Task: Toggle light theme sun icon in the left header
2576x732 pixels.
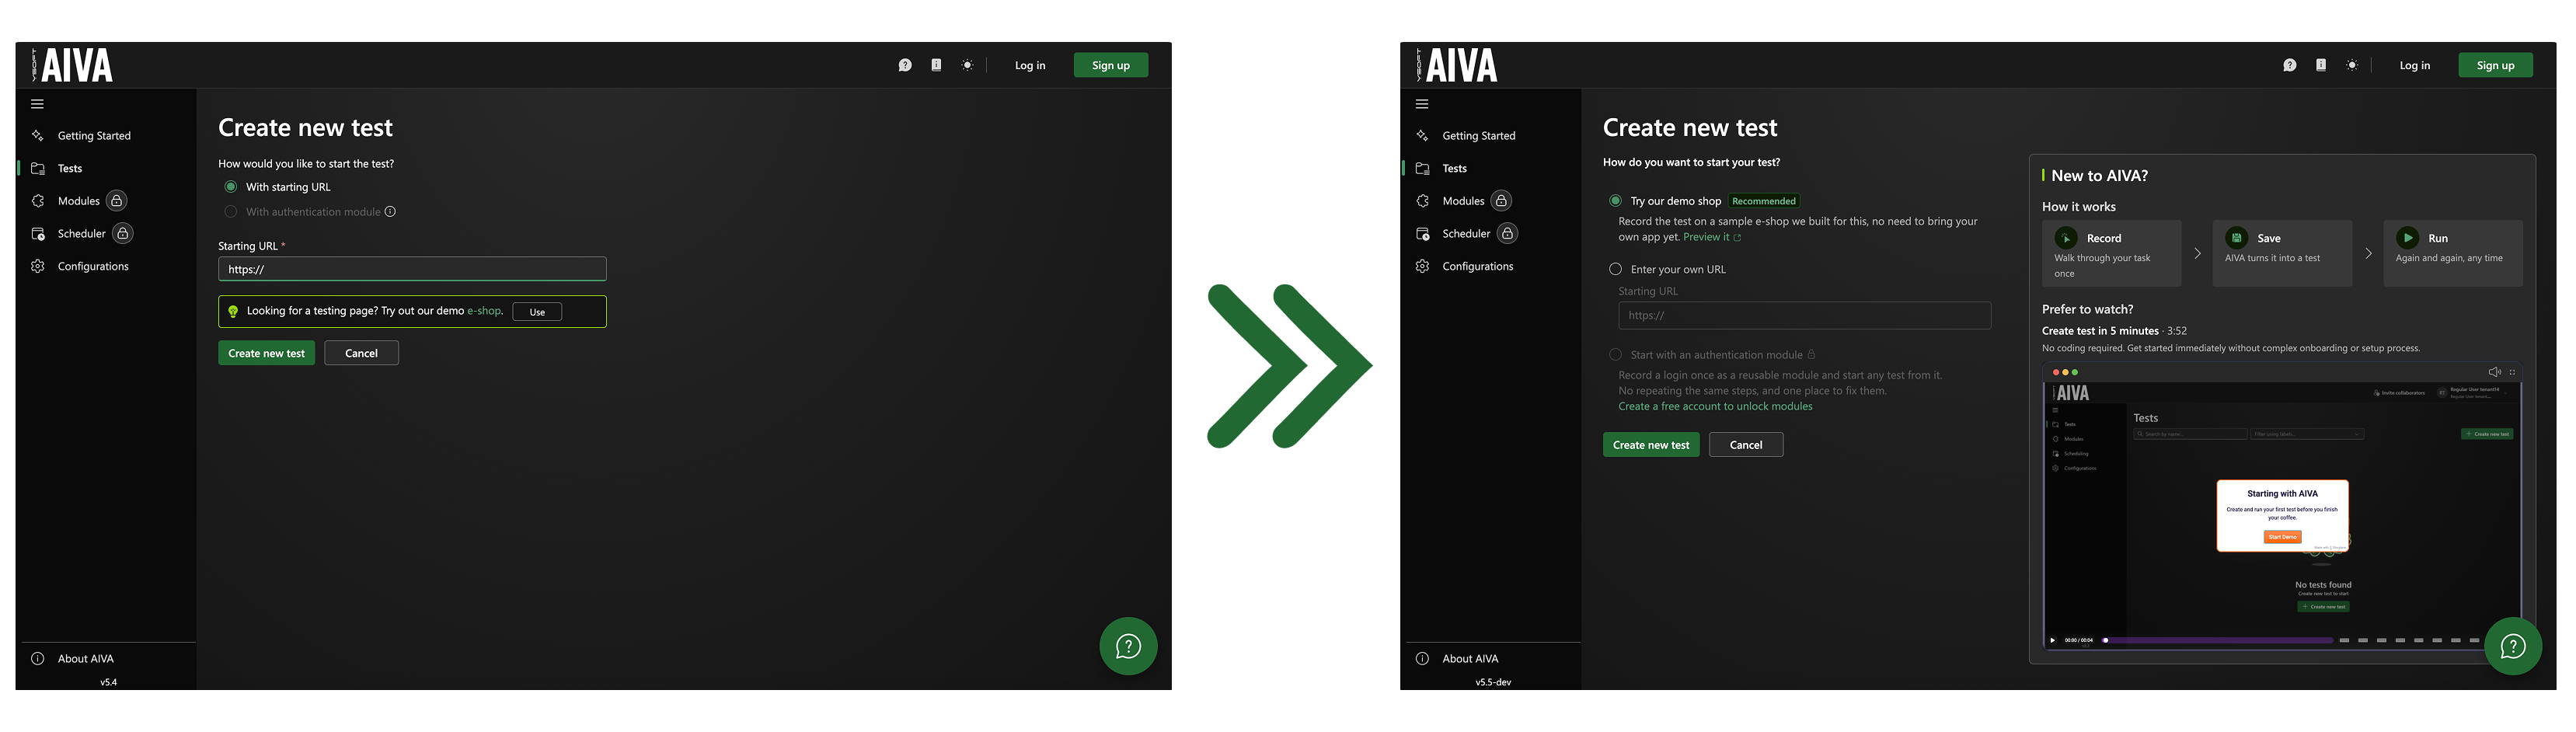Action: click(967, 65)
